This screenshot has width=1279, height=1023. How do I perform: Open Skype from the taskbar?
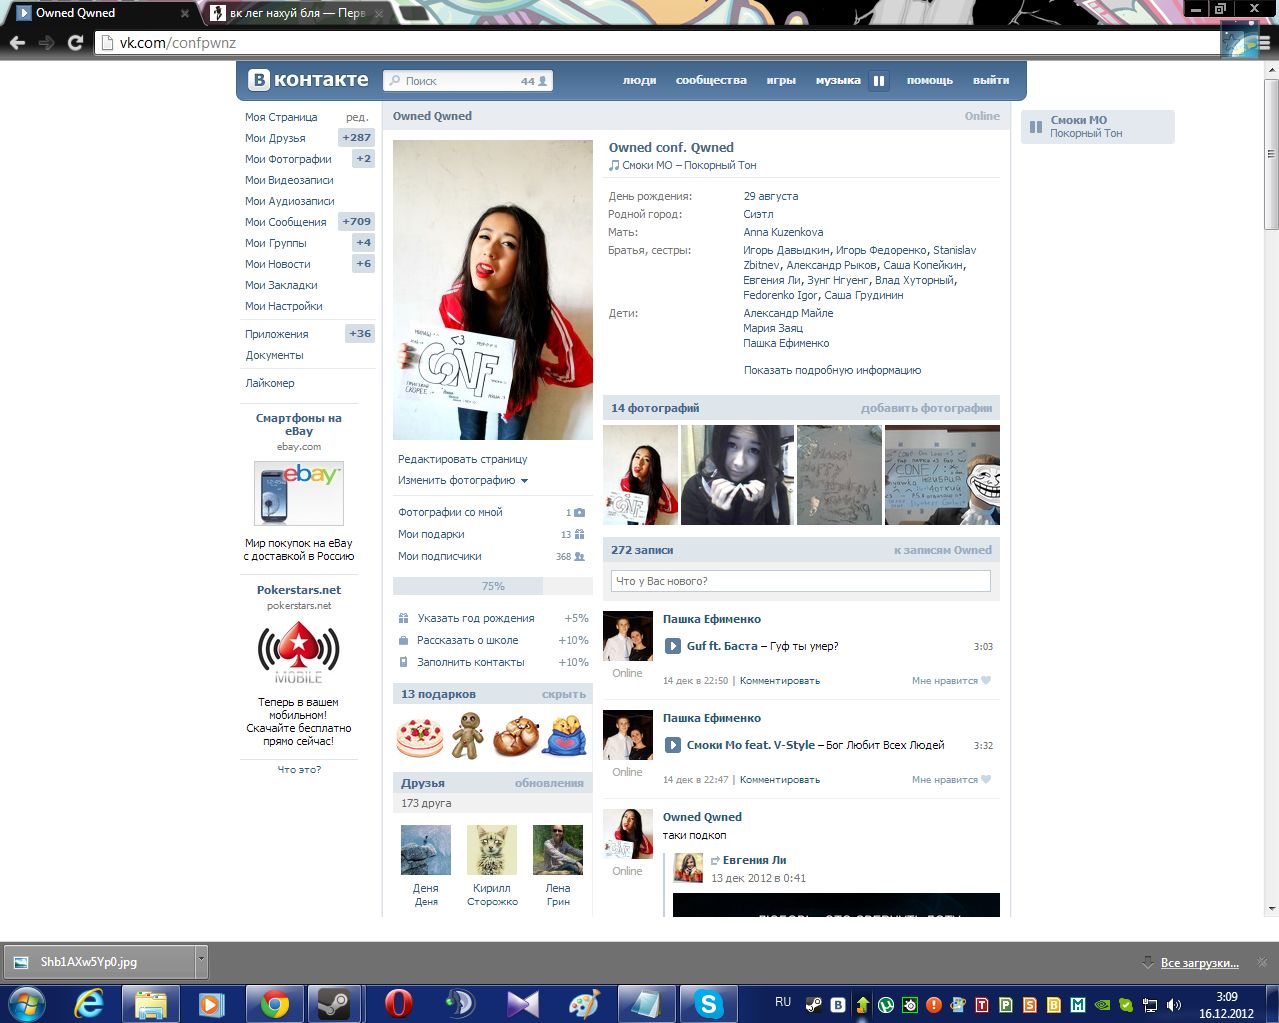pyautogui.click(x=708, y=1003)
